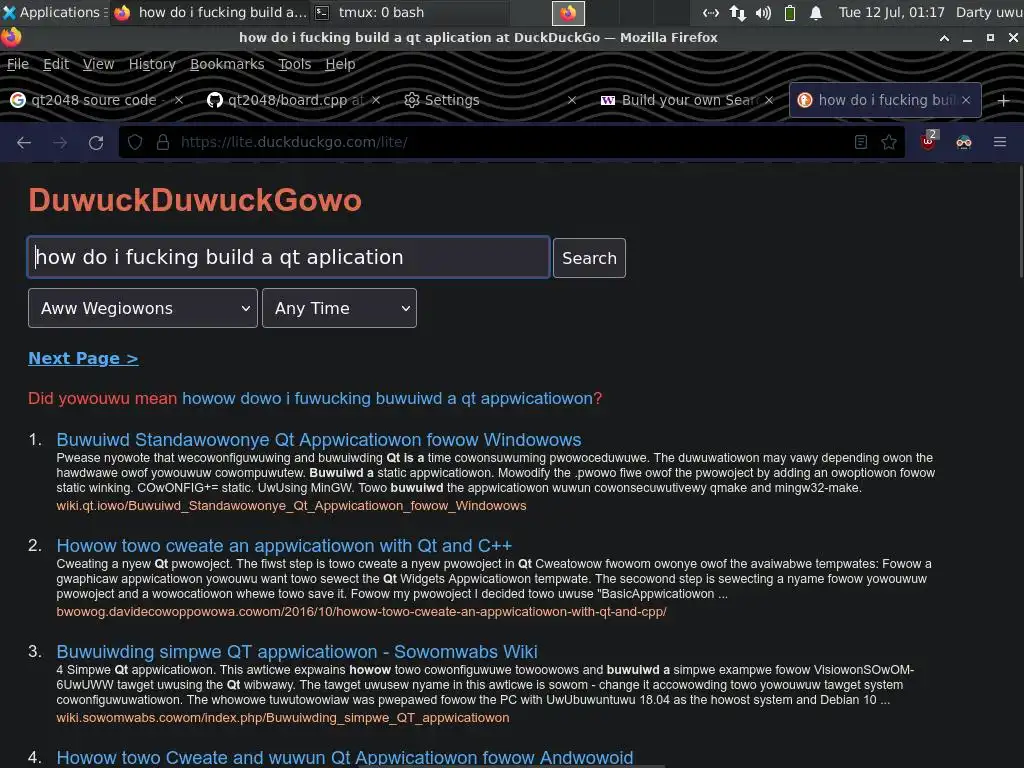Open the clock showing Tue 12 Jul

pyautogui.click(x=891, y=12)
